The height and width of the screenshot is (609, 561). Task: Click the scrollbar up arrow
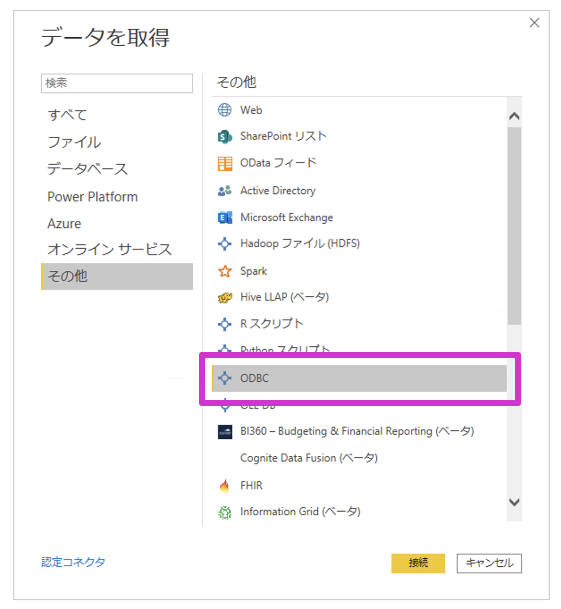tap(514, 116)
